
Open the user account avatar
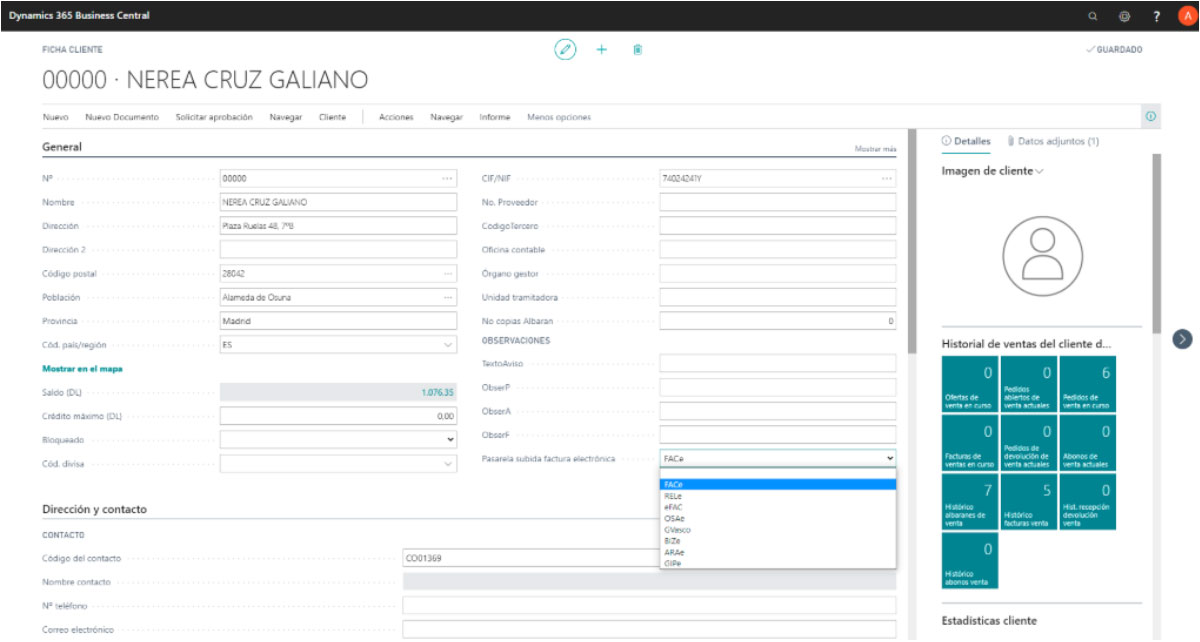[x=1186, y=16]
